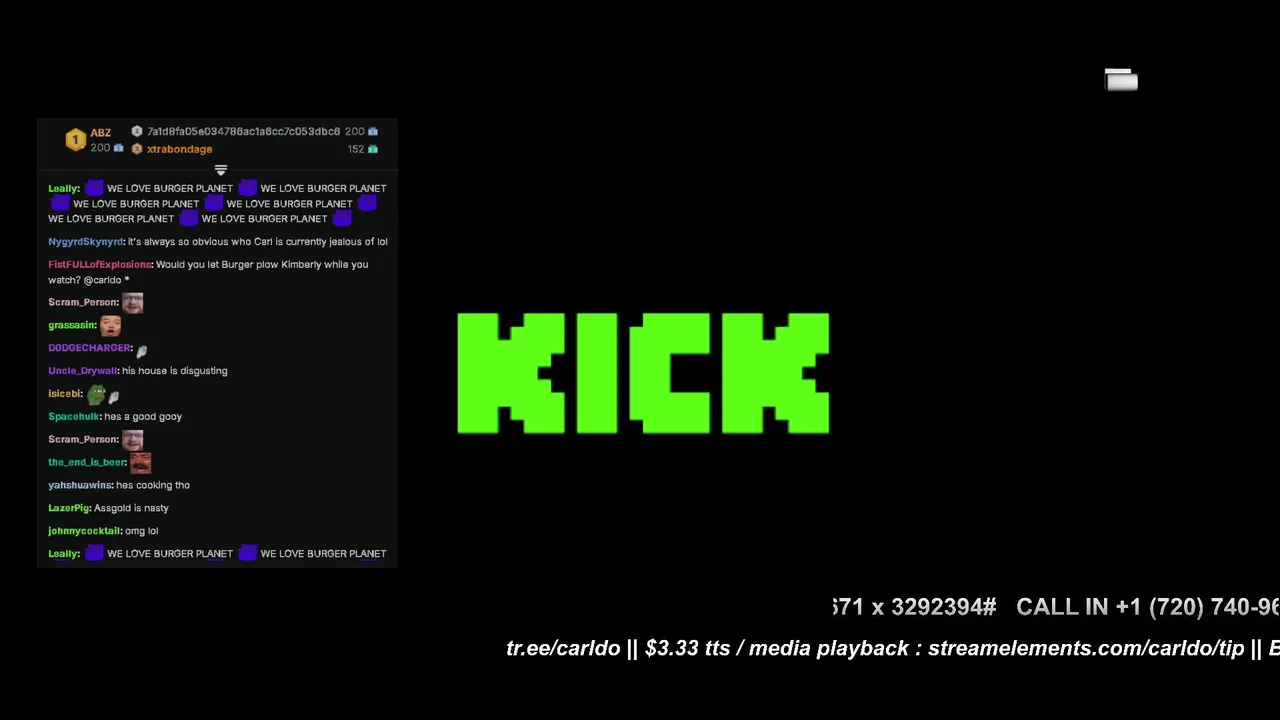Image resolution: width=1280 pixels, height=720 pixels.
Task: Click the "200" count under ABZ
Action: [x=100, y=148]
